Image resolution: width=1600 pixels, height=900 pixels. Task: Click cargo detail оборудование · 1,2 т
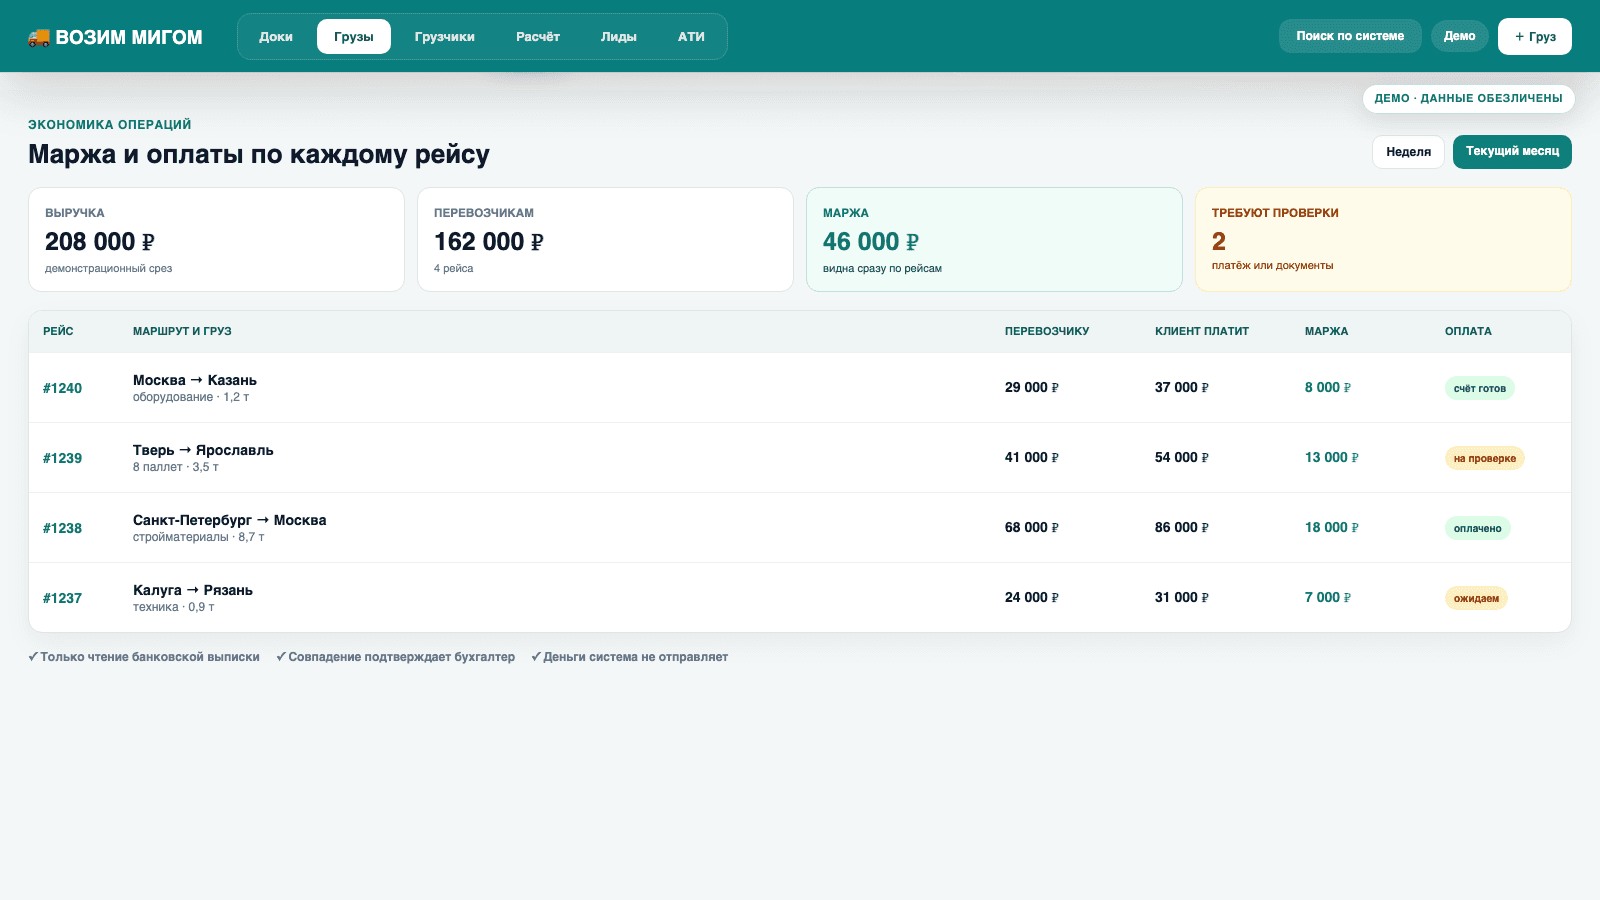191,397
